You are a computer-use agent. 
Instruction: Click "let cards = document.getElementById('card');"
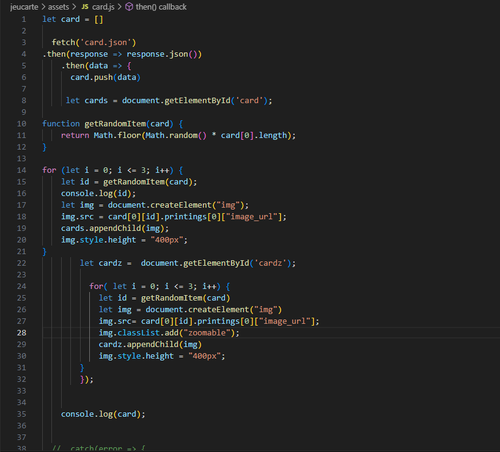(x=169, y=101)
